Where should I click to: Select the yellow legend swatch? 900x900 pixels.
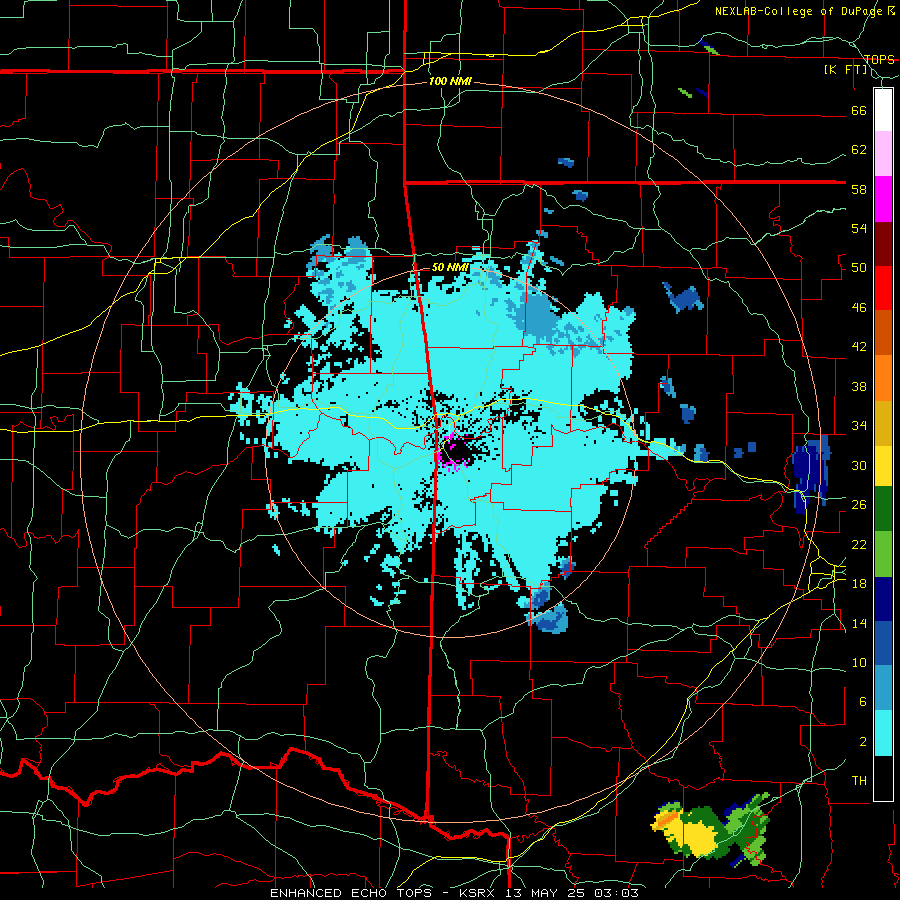[x=883, y=466]
